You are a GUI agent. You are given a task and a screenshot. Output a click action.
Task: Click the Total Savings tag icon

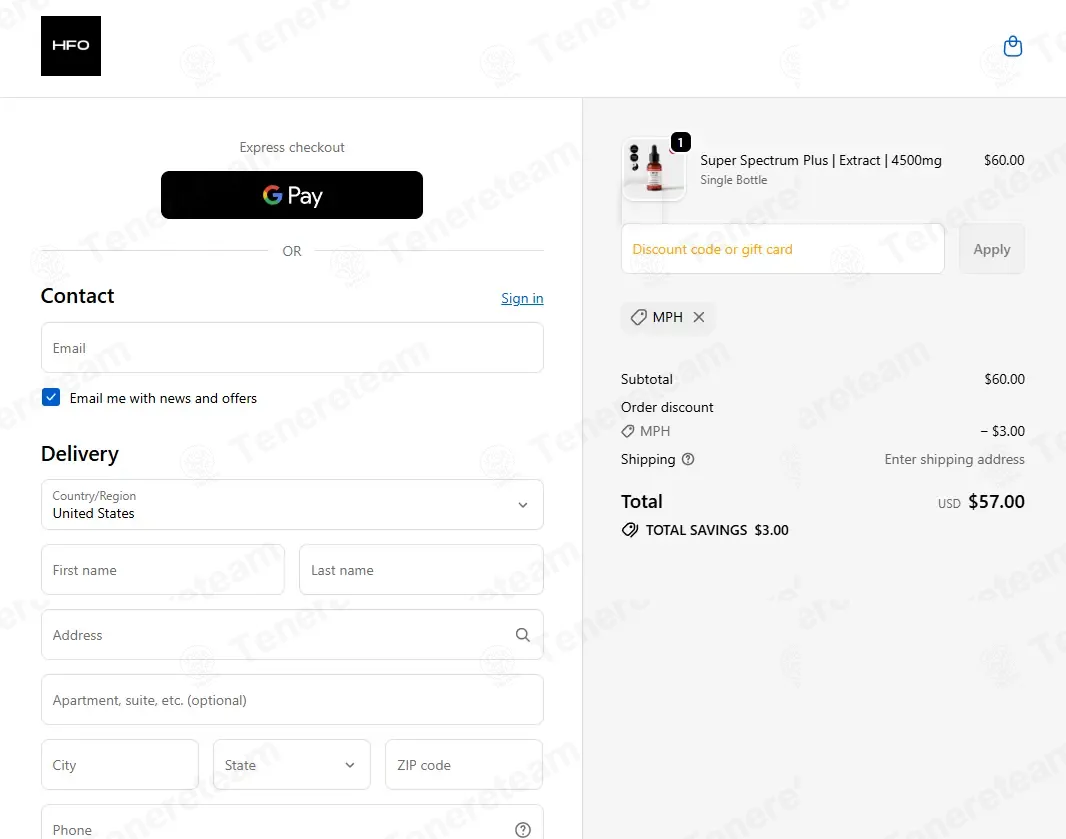[630, 530]
